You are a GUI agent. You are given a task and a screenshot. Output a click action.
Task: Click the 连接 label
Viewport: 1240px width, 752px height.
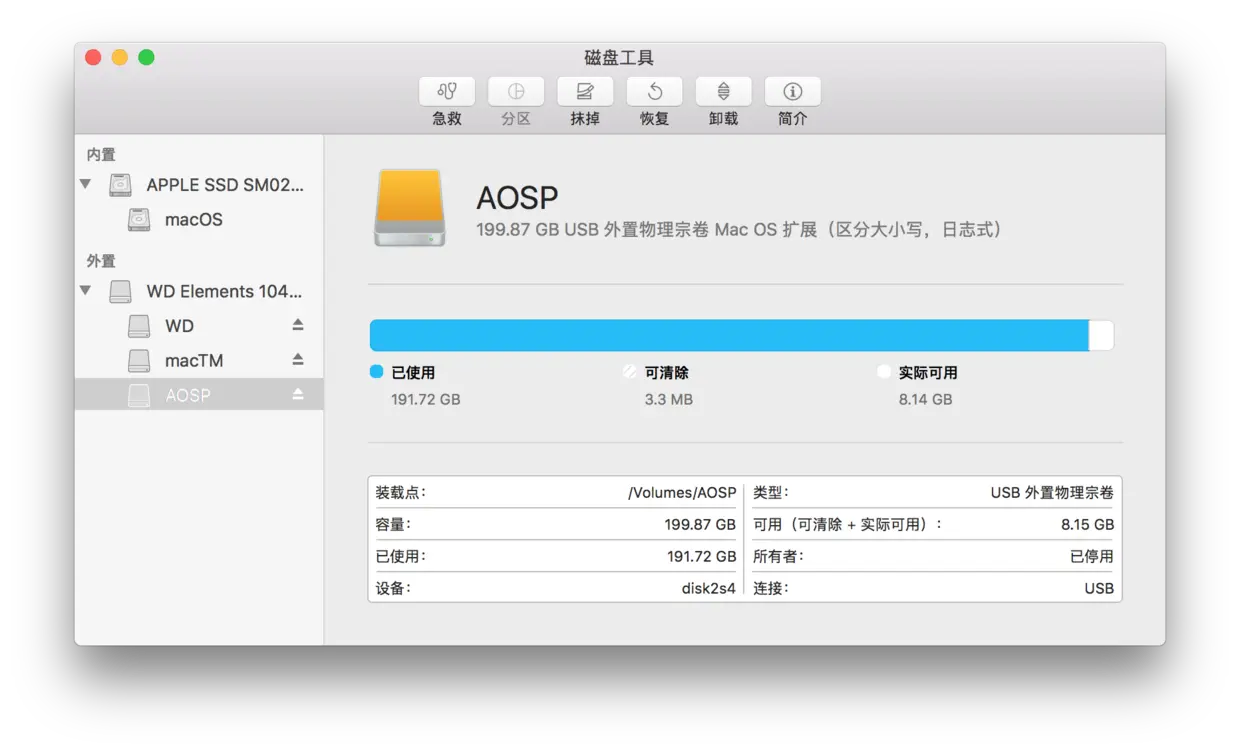771,589
